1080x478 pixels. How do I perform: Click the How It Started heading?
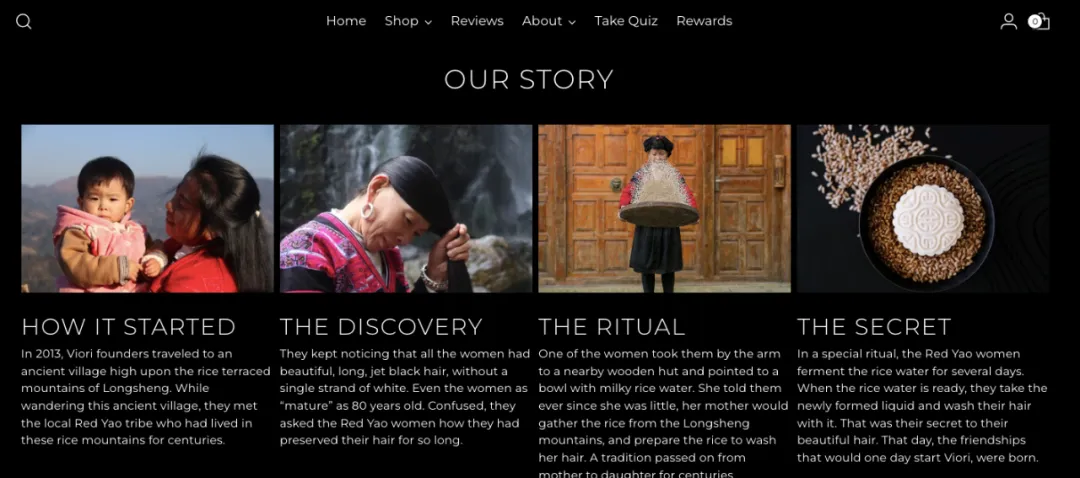tap(129, 326)
